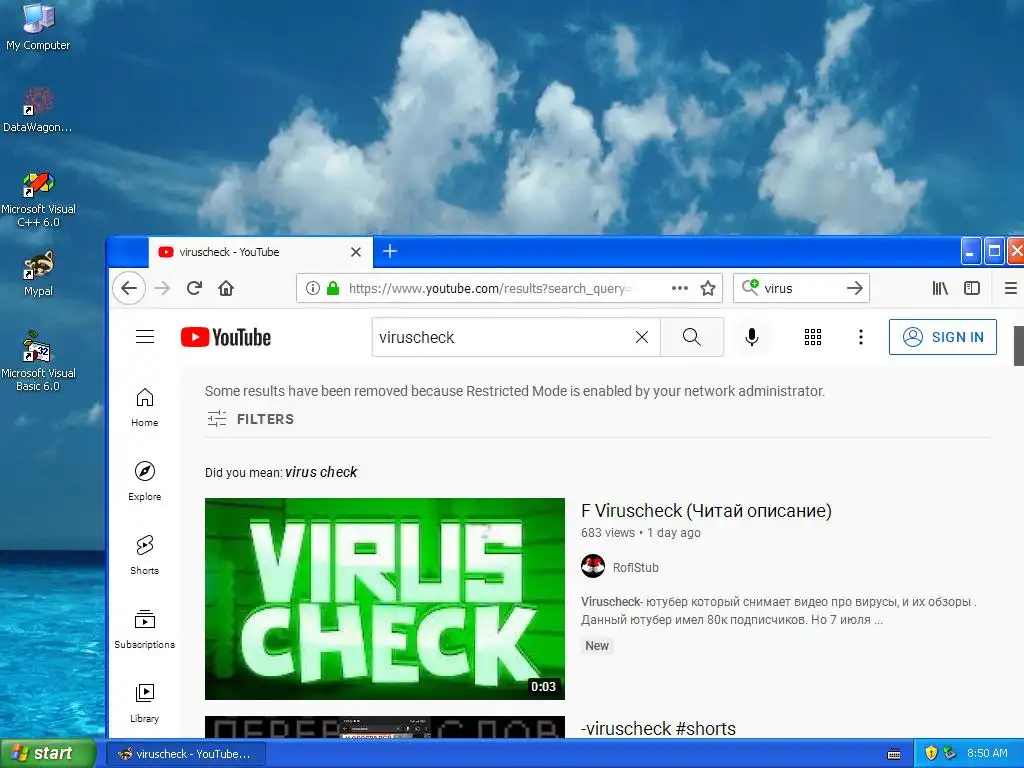Open a new tab with plus button
This screenshot has width=1024, height=768.
(390, 251)
